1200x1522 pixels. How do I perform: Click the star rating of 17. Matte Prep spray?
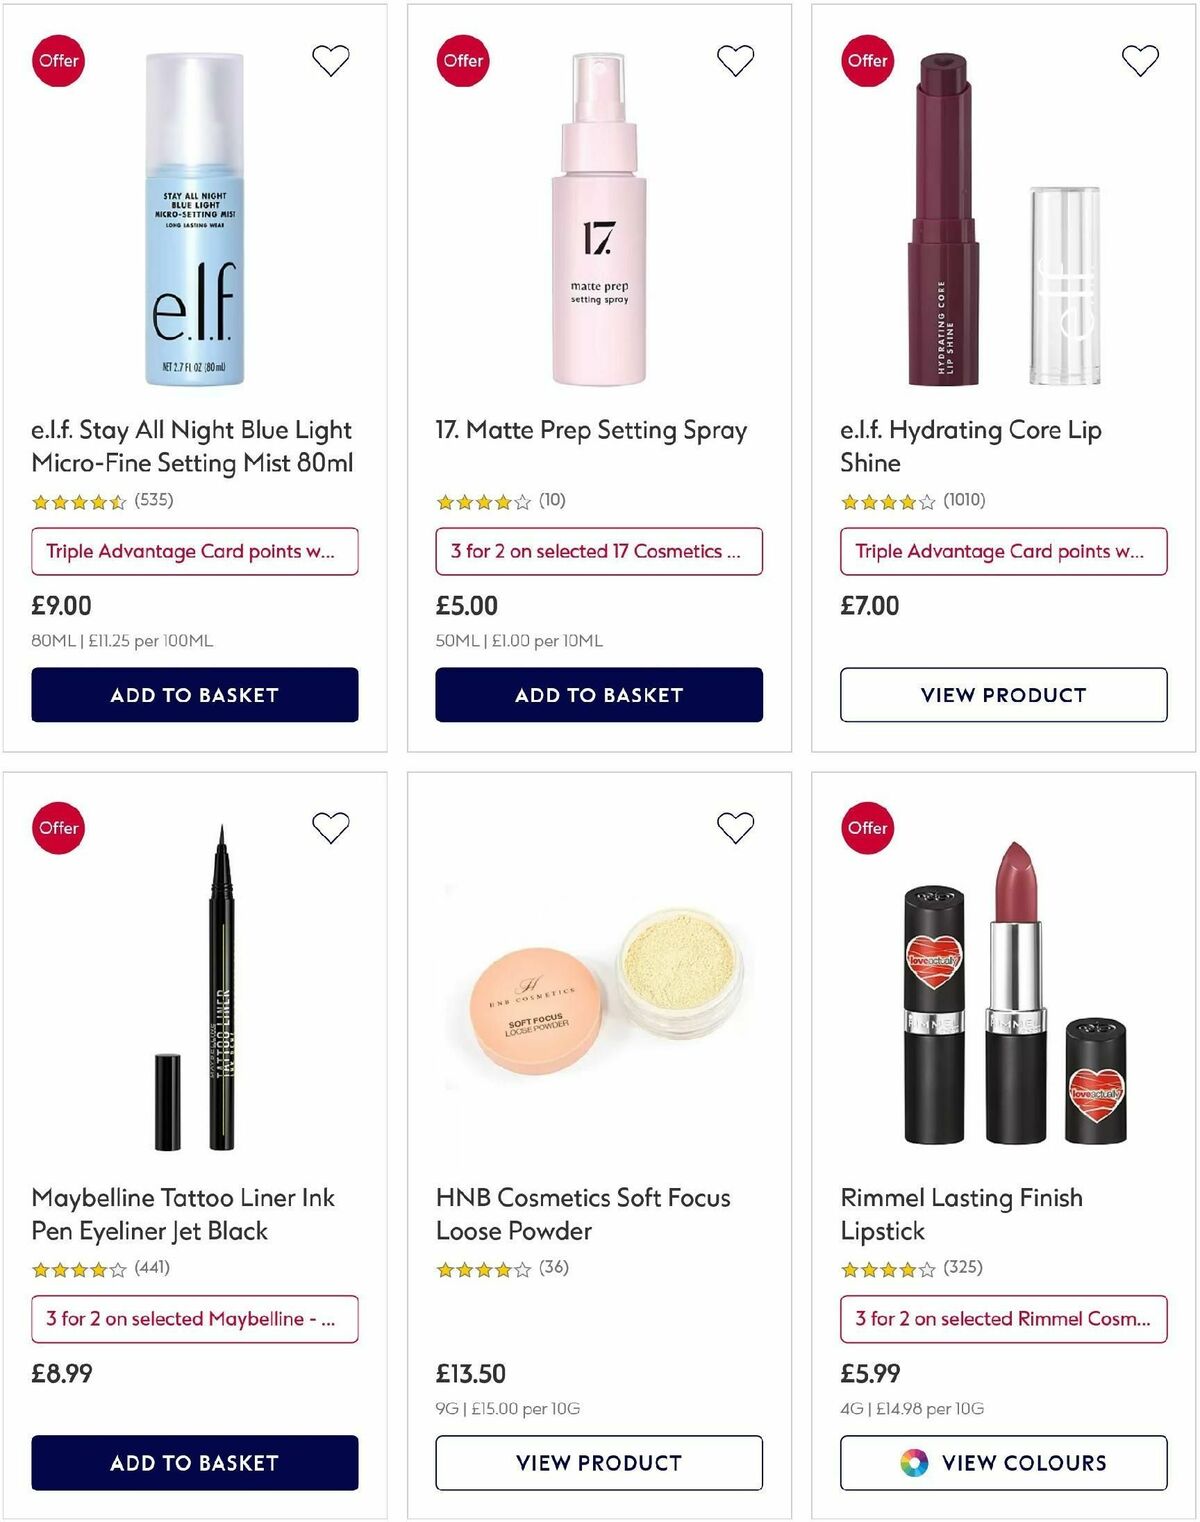click(x=480, y=499)
